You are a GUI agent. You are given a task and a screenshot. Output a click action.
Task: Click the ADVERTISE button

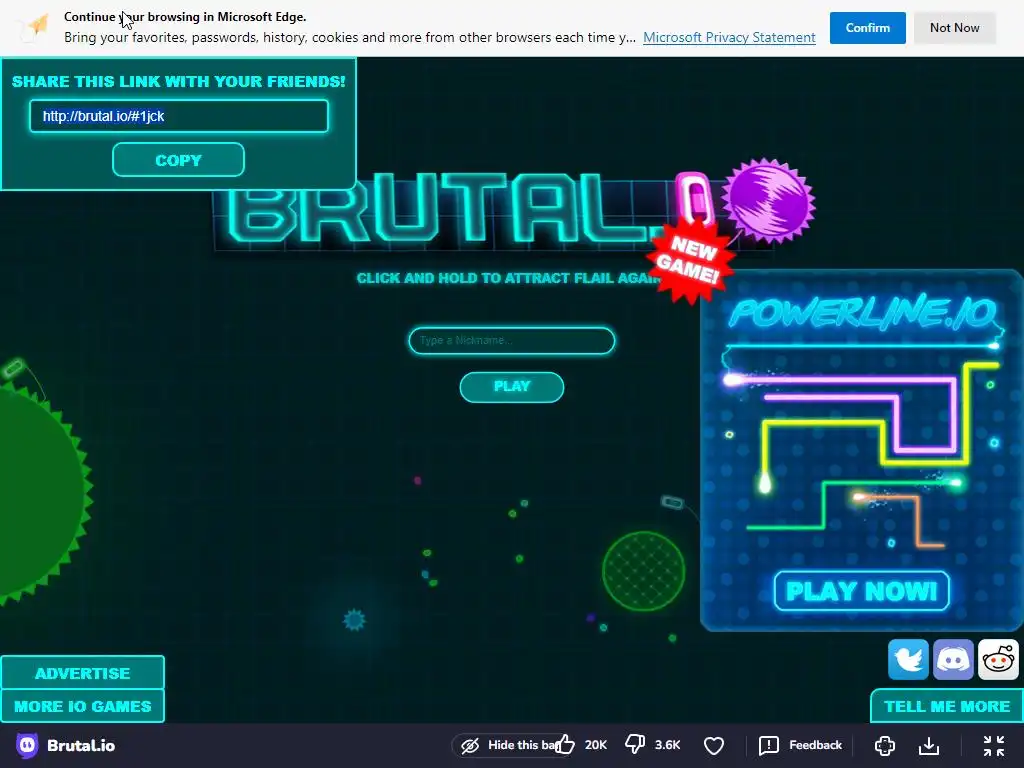point(82,673)
